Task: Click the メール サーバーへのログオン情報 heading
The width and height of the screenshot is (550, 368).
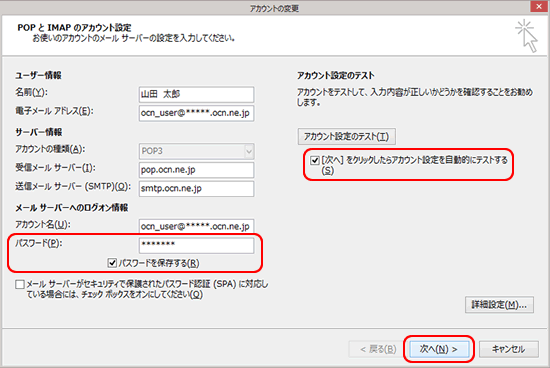Action: coord(72,208)
